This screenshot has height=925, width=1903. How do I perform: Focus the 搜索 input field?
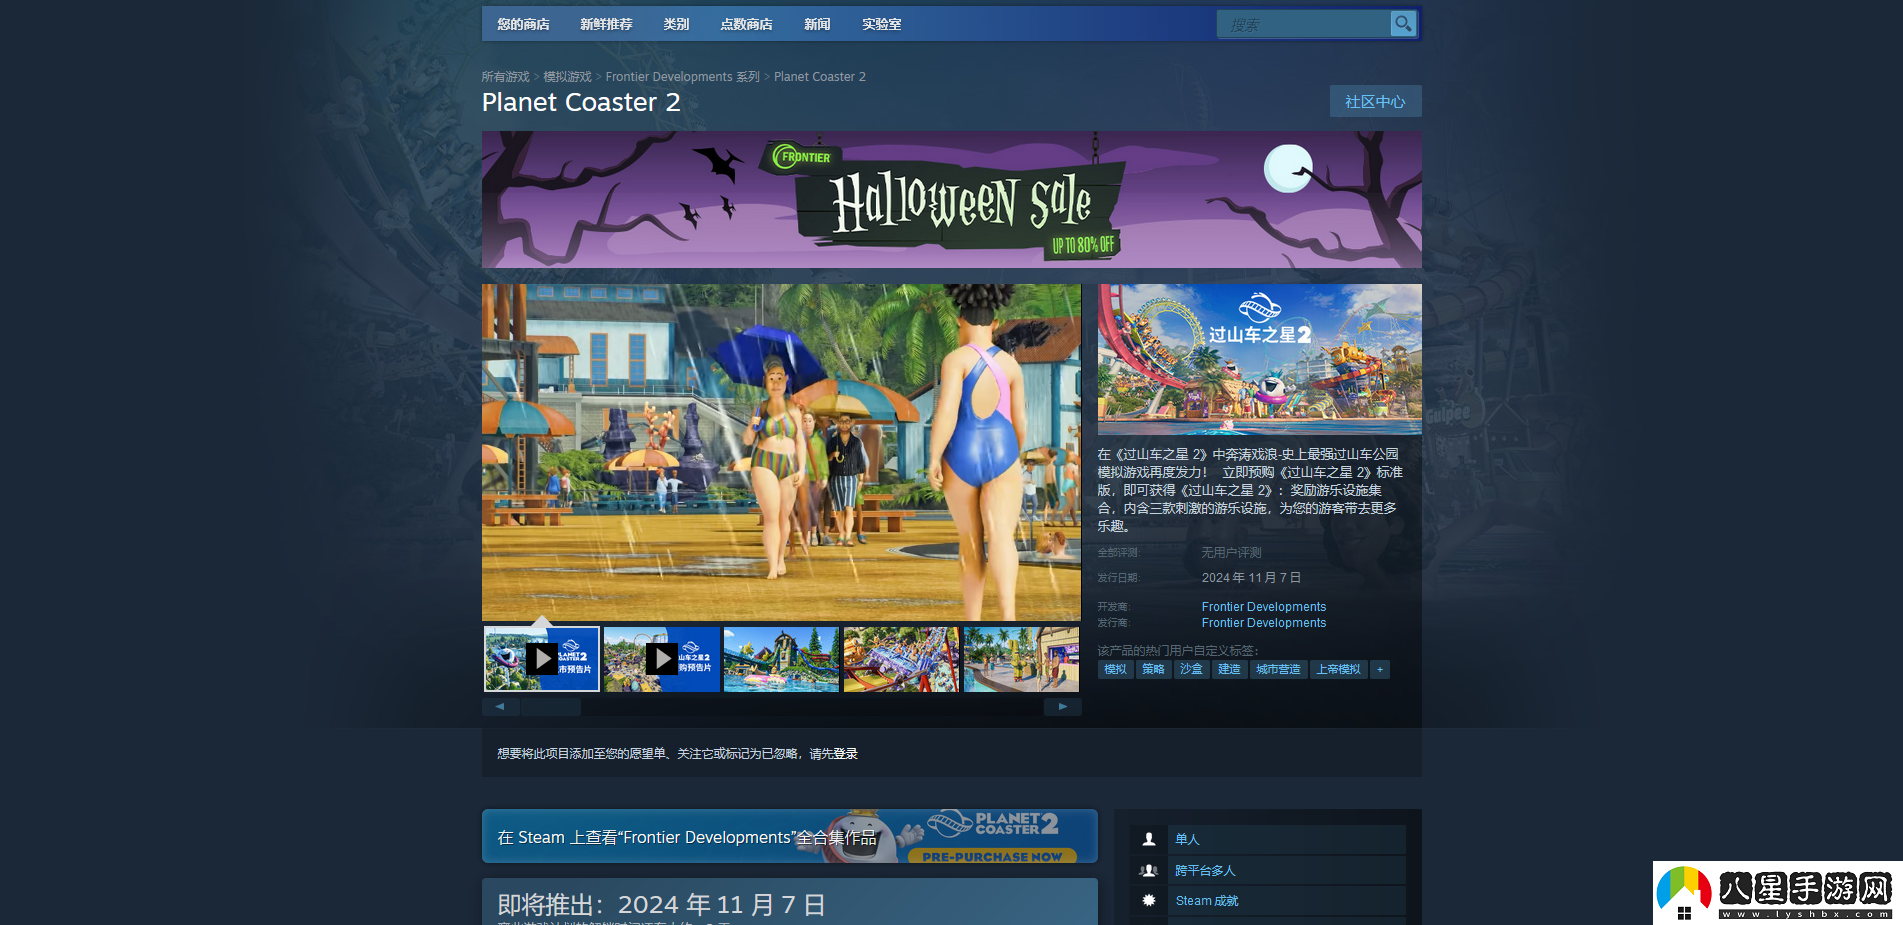[1302, 24]
